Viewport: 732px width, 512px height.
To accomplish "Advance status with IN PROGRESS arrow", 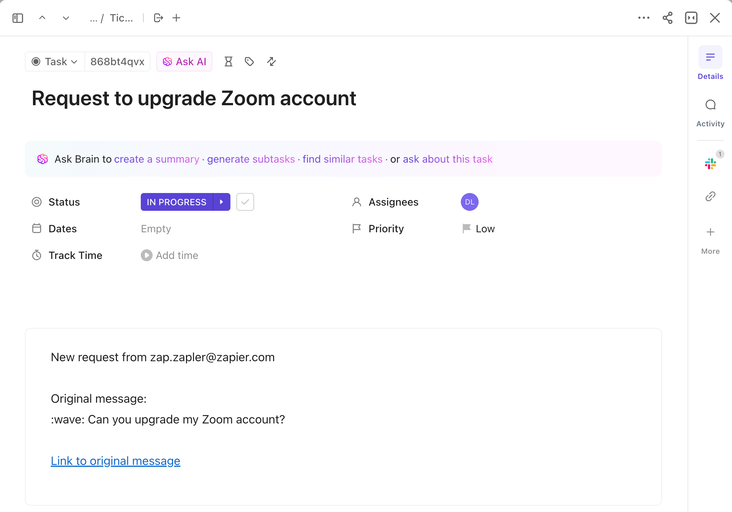I will click(x=221, y=202).
